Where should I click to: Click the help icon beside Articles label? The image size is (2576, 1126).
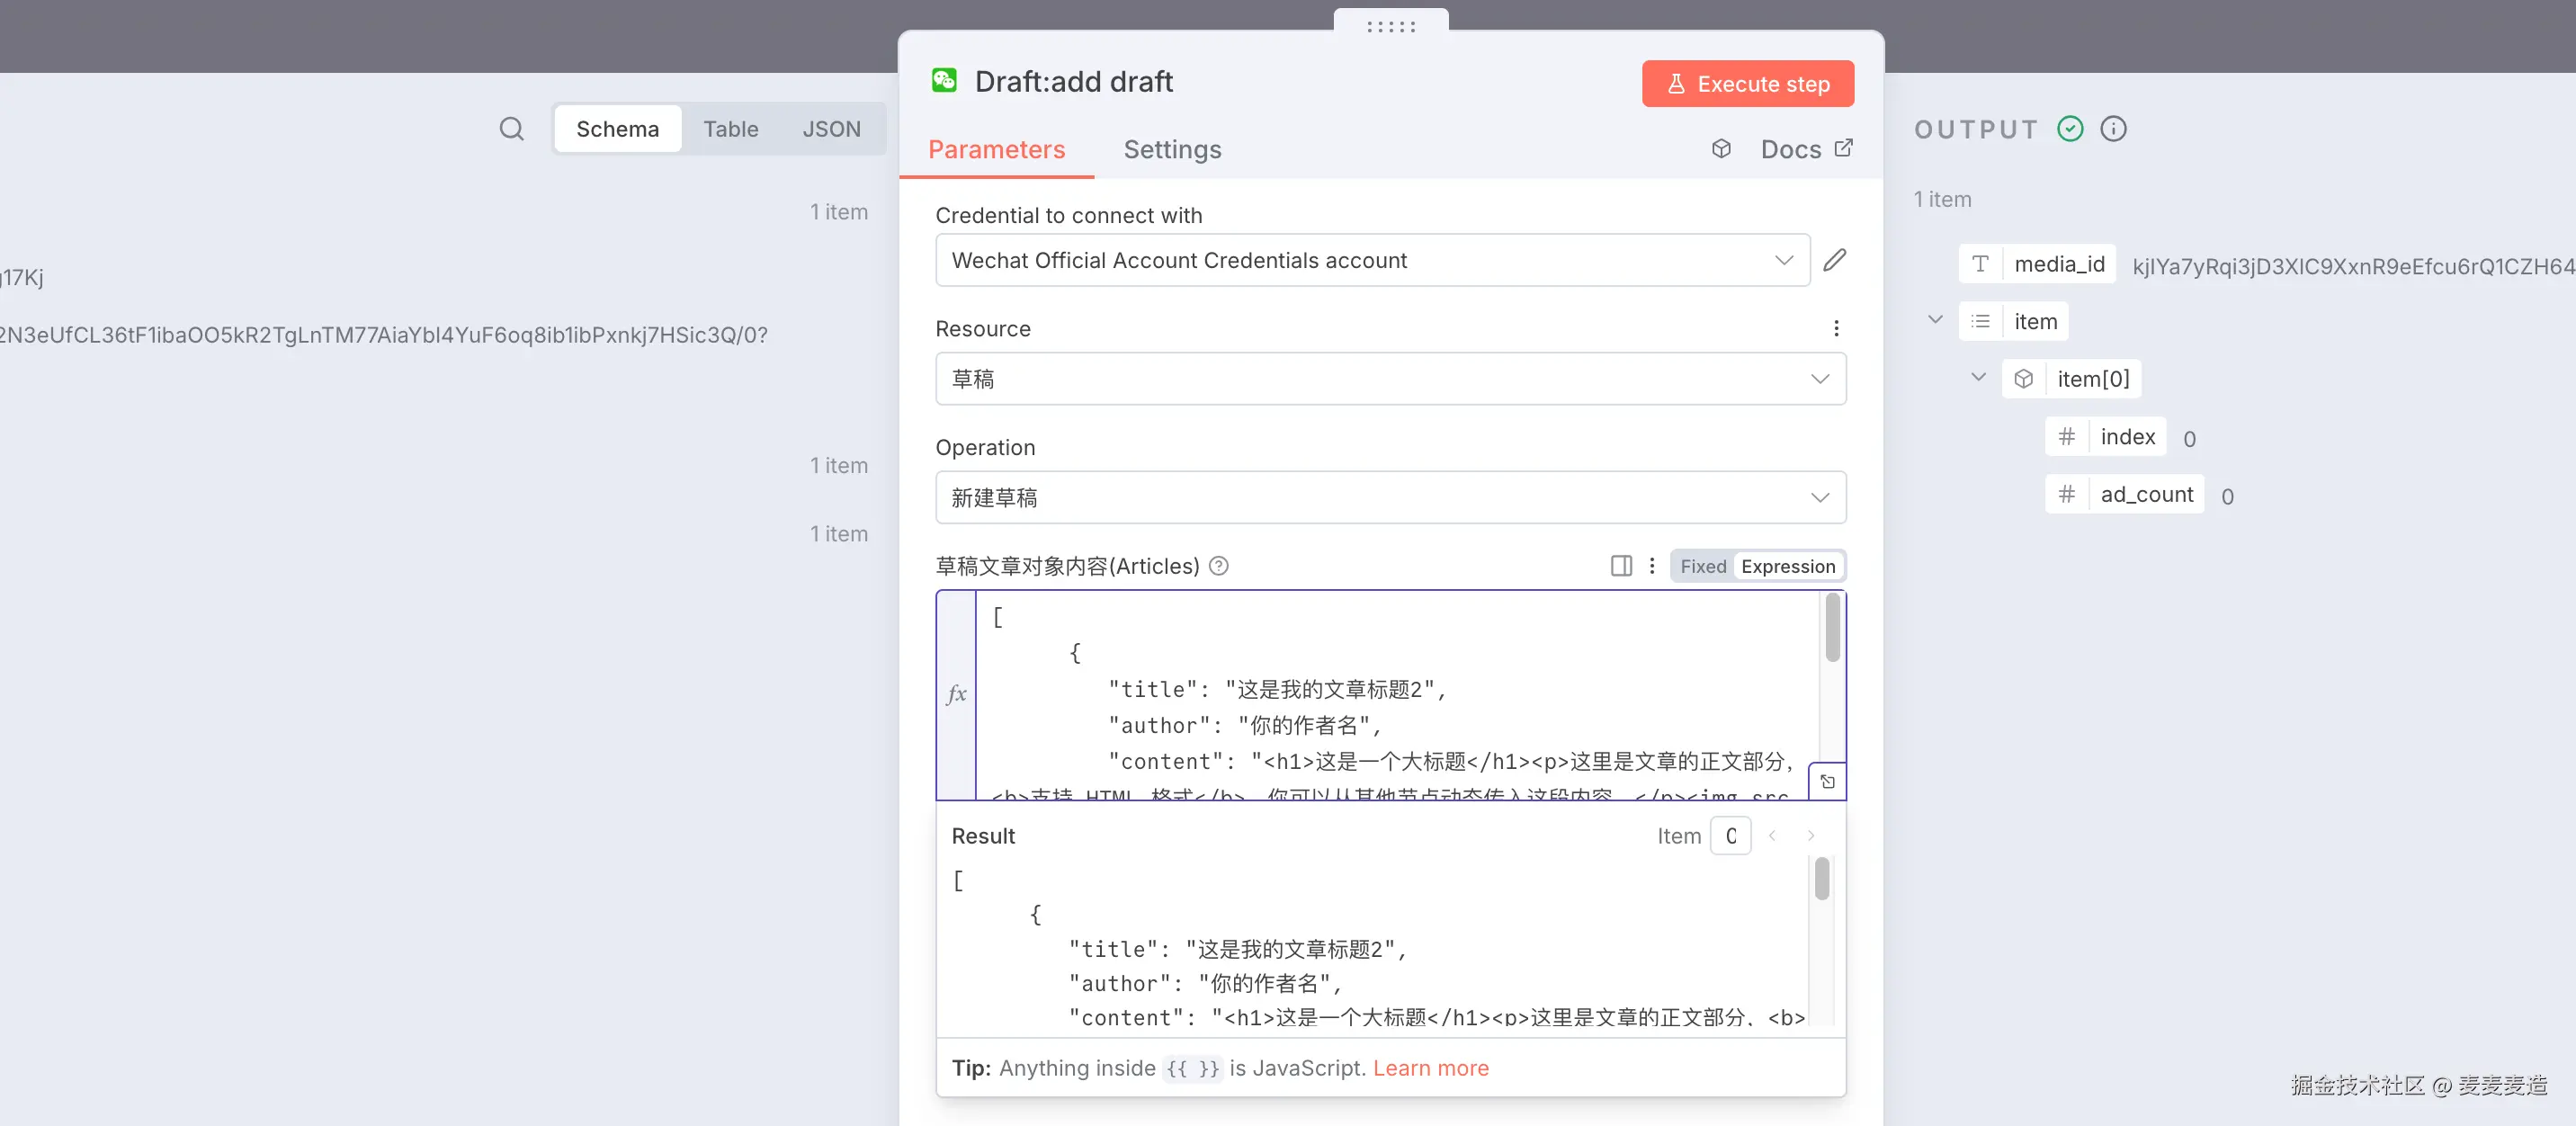[1218, 566]
